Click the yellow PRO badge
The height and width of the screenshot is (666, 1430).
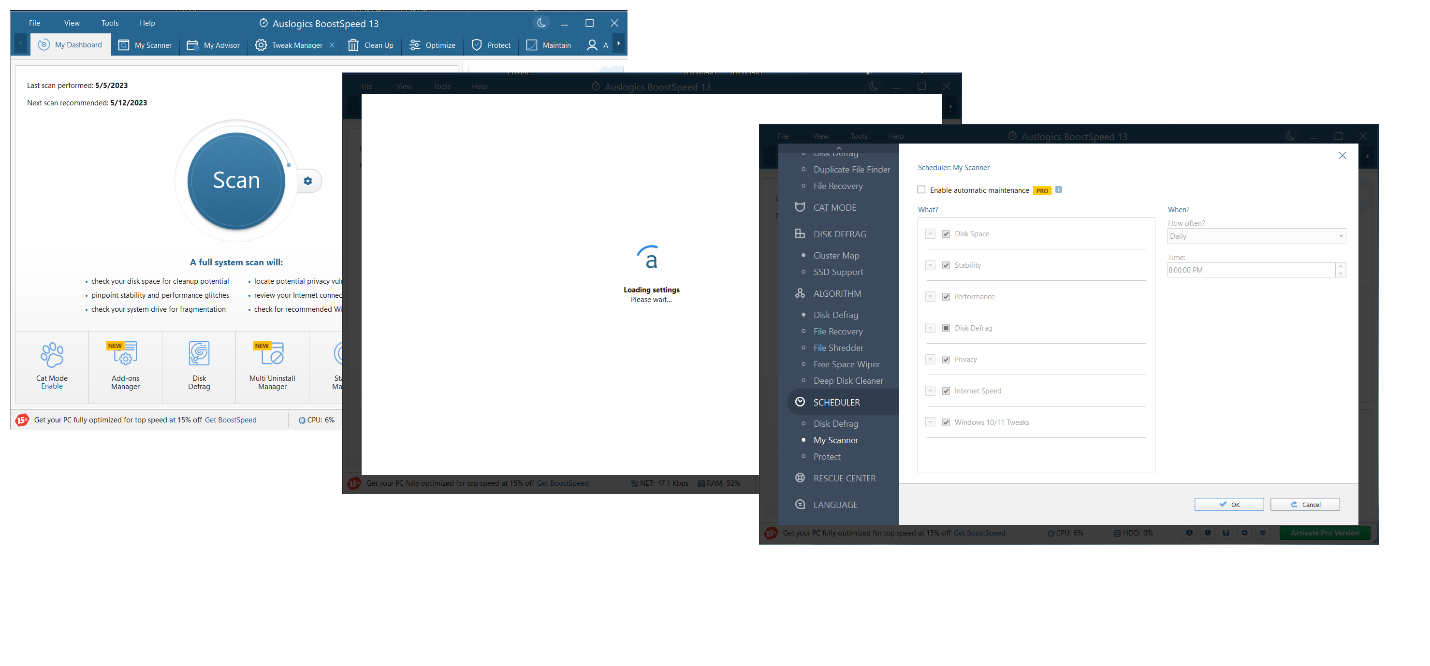1042,190
